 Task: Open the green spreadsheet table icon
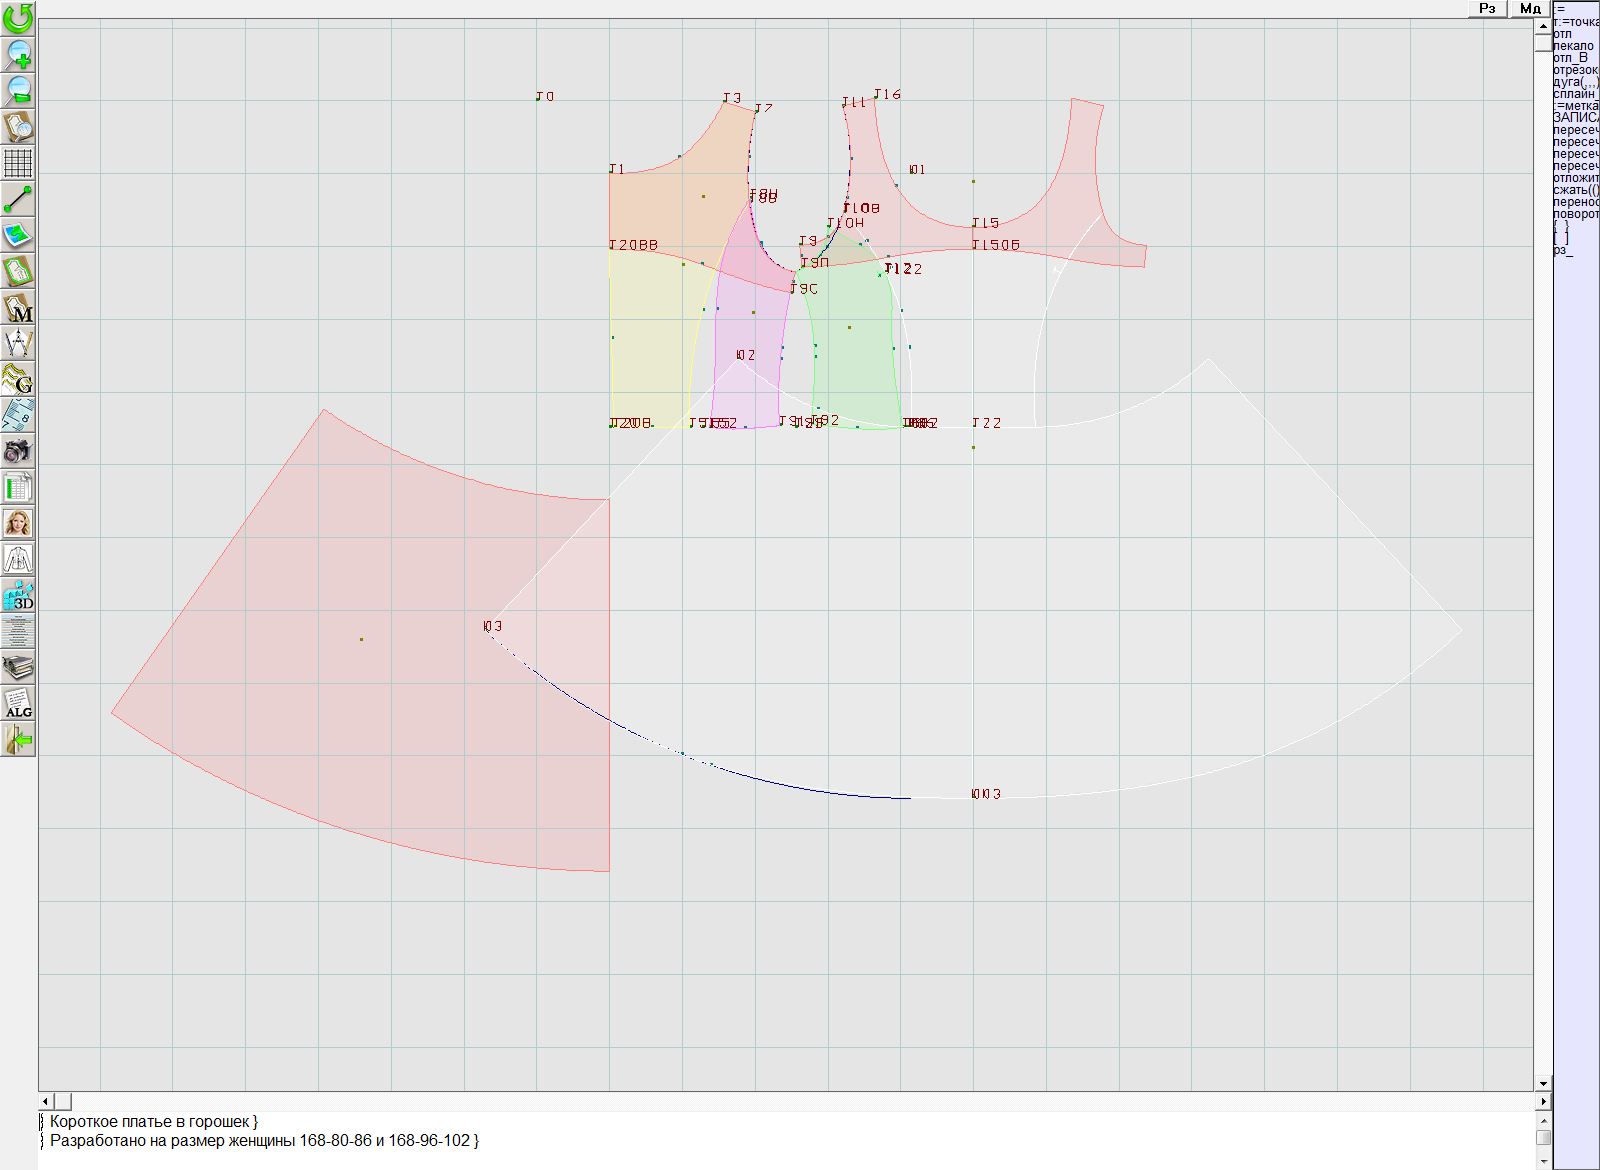point(18,487)
